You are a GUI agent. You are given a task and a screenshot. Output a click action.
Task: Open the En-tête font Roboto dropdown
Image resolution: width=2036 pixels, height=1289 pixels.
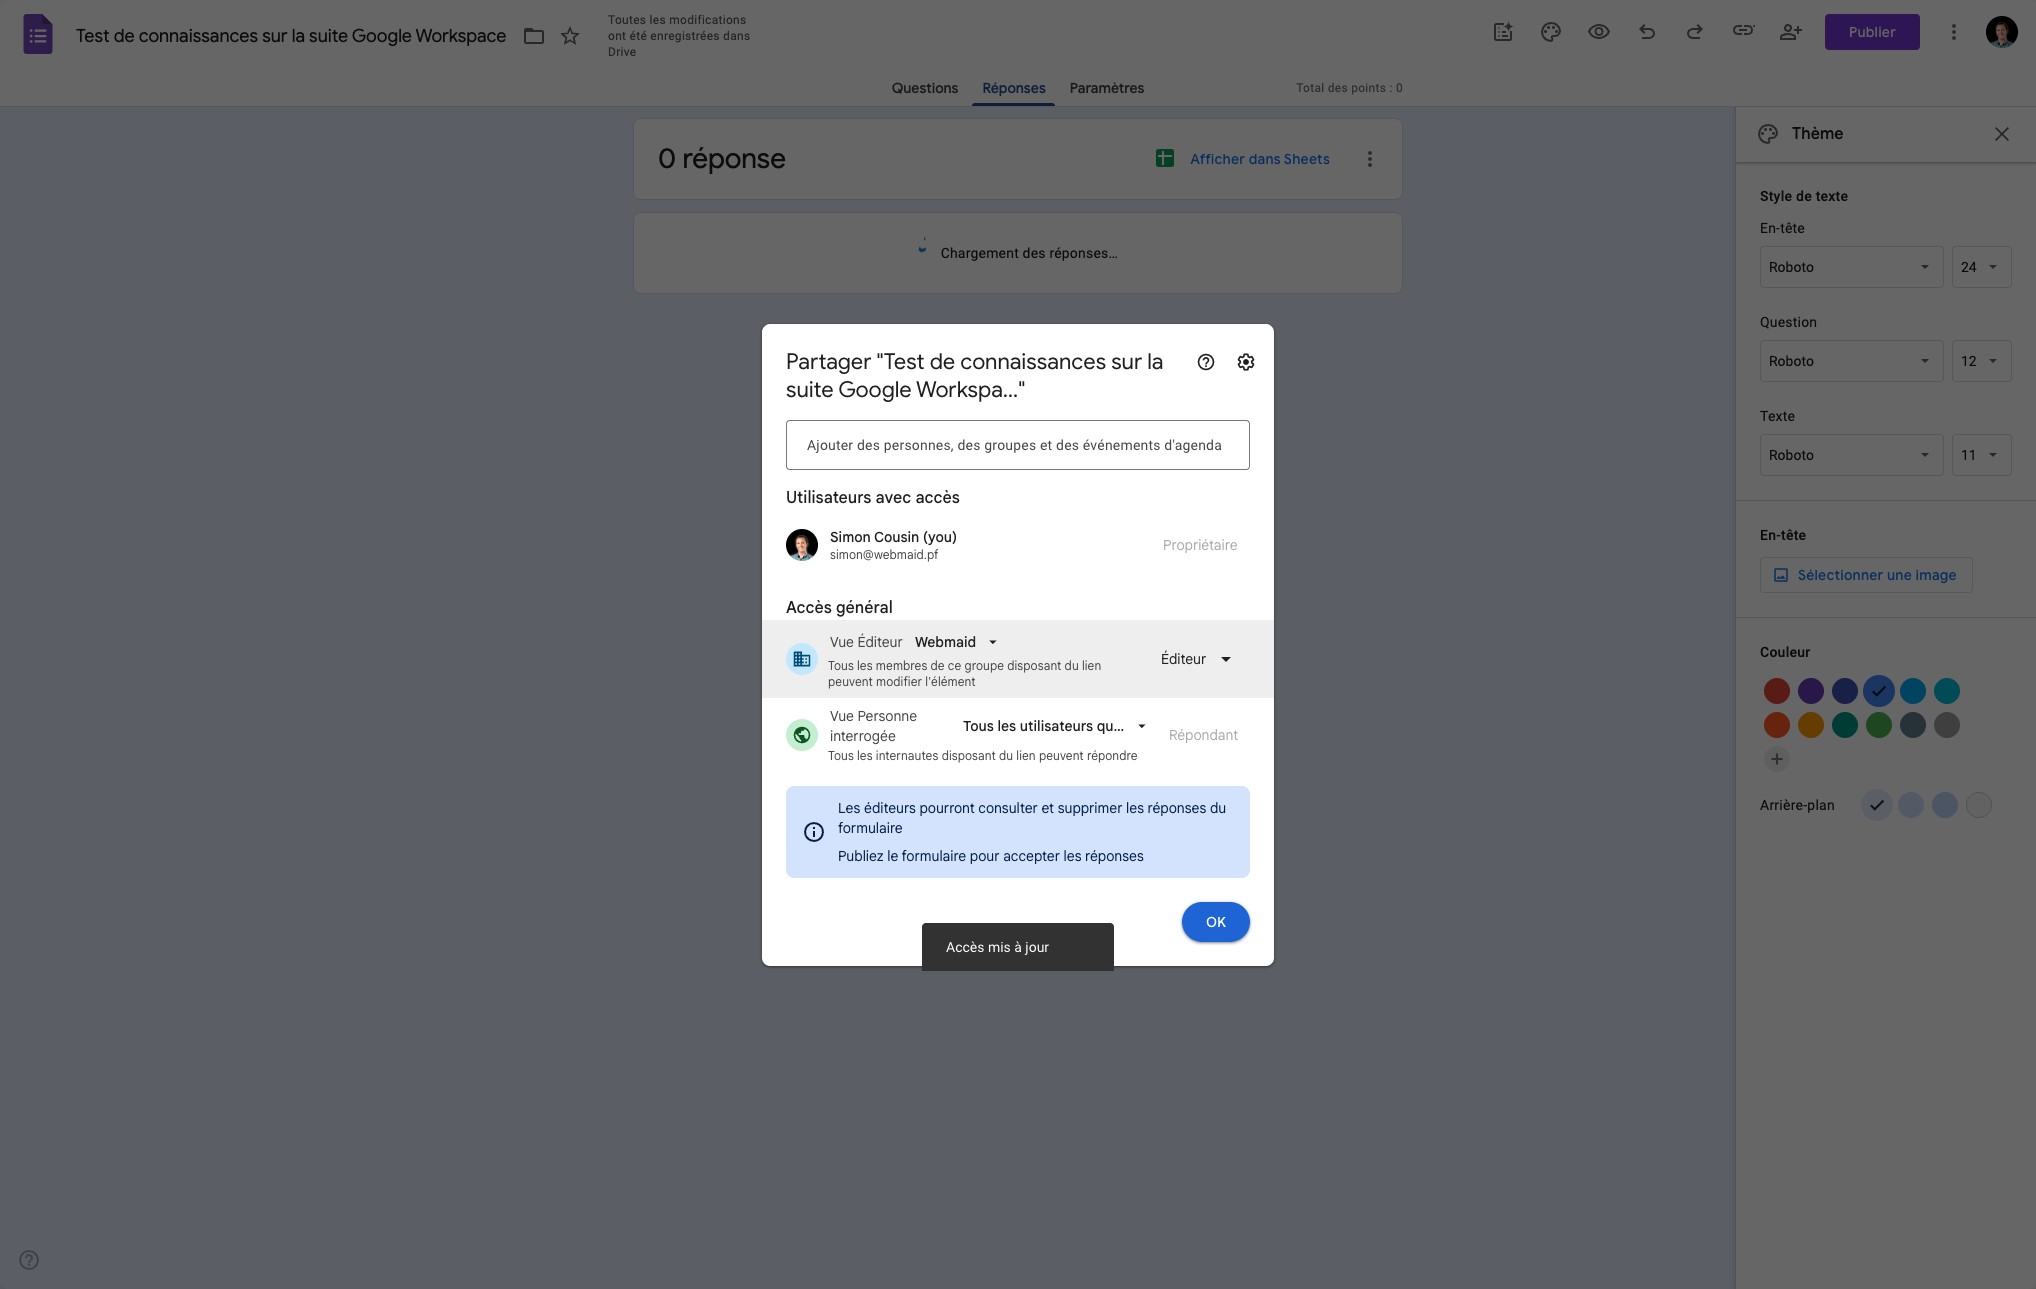[x=1851, y=267]
